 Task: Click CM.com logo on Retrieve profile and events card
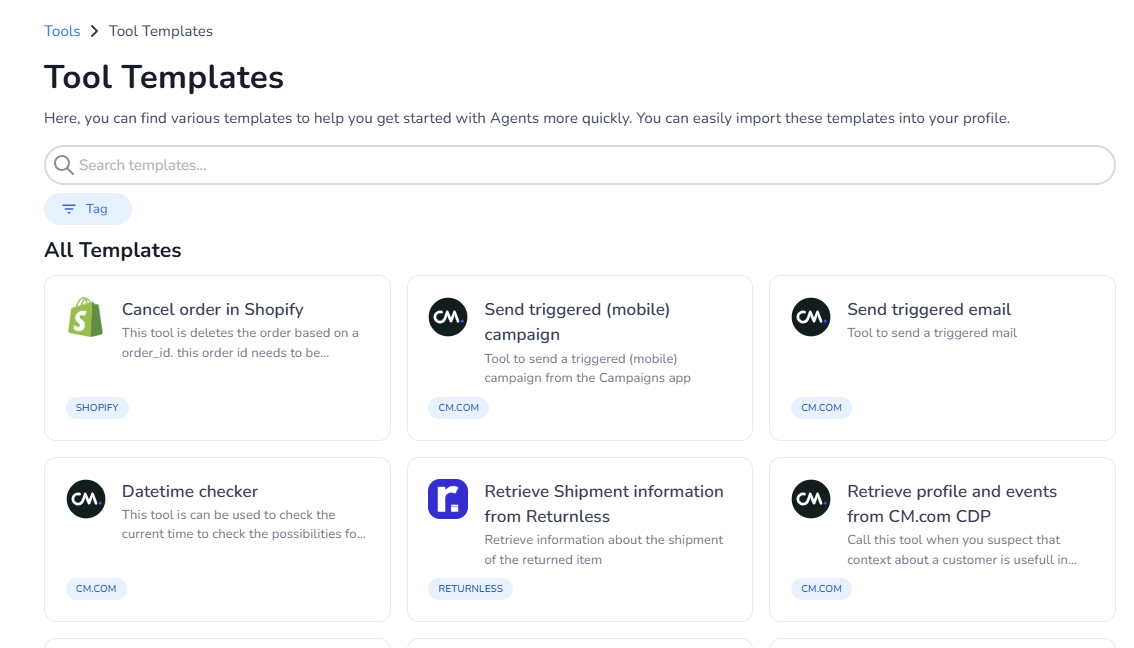[x=811, y=499]
